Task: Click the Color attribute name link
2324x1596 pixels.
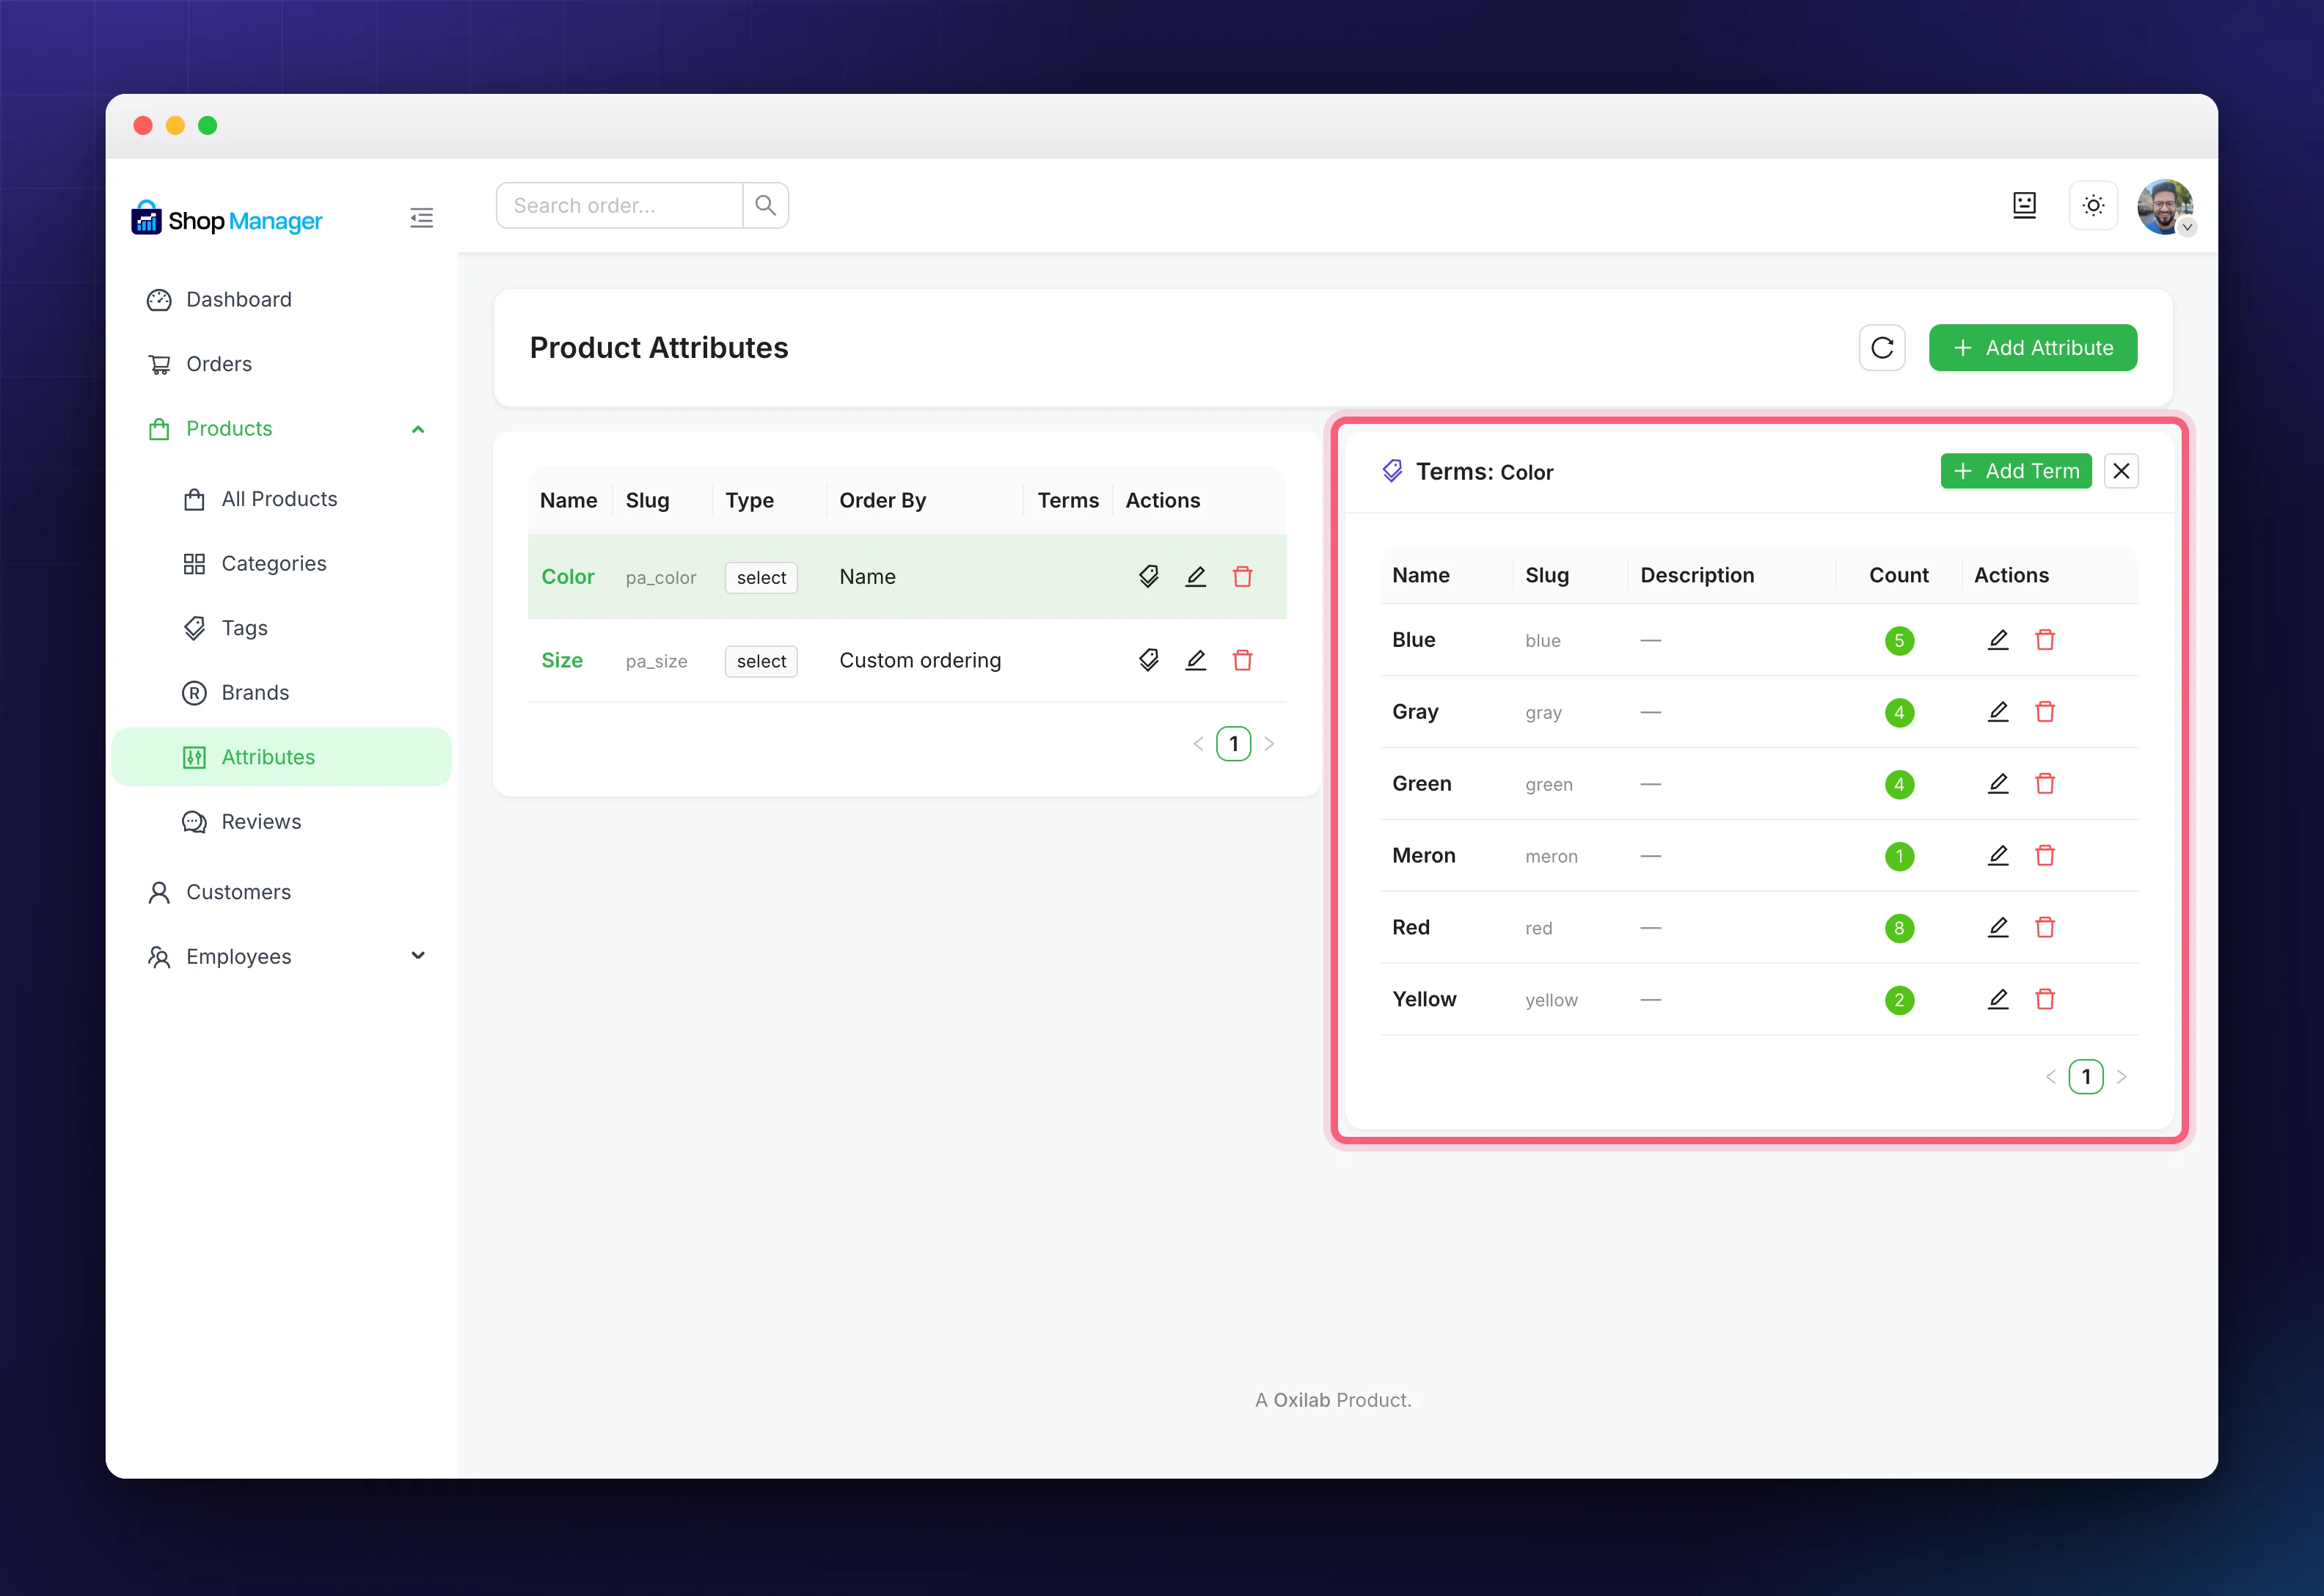Action: tap(568, 577)
